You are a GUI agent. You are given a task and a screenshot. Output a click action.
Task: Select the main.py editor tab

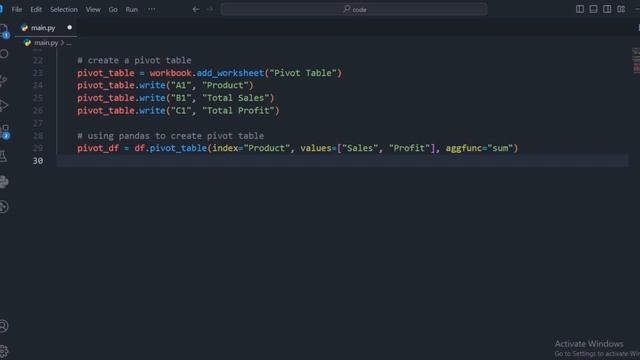click(x=46, y=28)
